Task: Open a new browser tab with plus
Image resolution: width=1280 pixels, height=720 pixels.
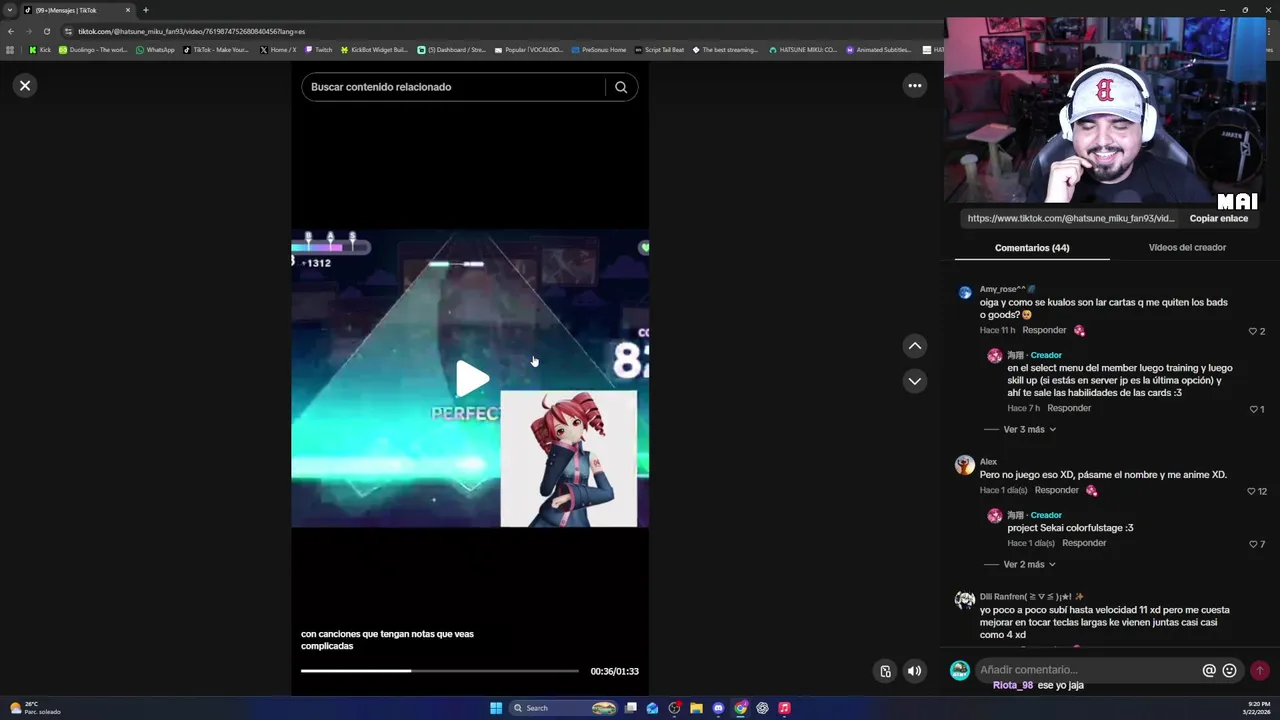Action: [x=145, y=10]
